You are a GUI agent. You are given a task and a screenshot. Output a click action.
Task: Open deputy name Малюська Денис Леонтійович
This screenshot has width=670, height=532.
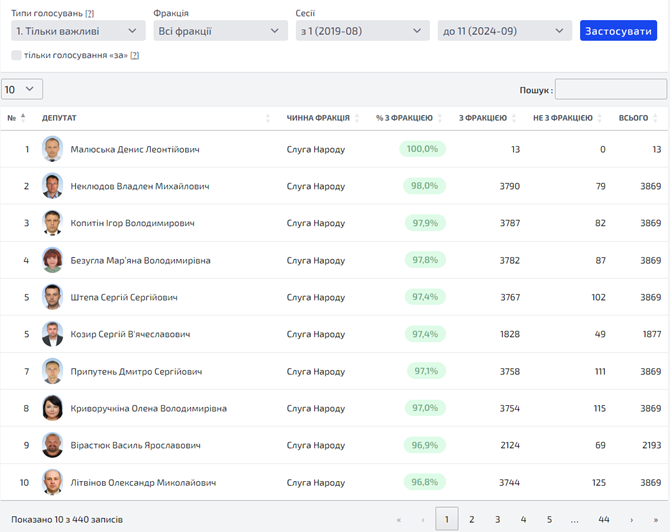[135, 150]
